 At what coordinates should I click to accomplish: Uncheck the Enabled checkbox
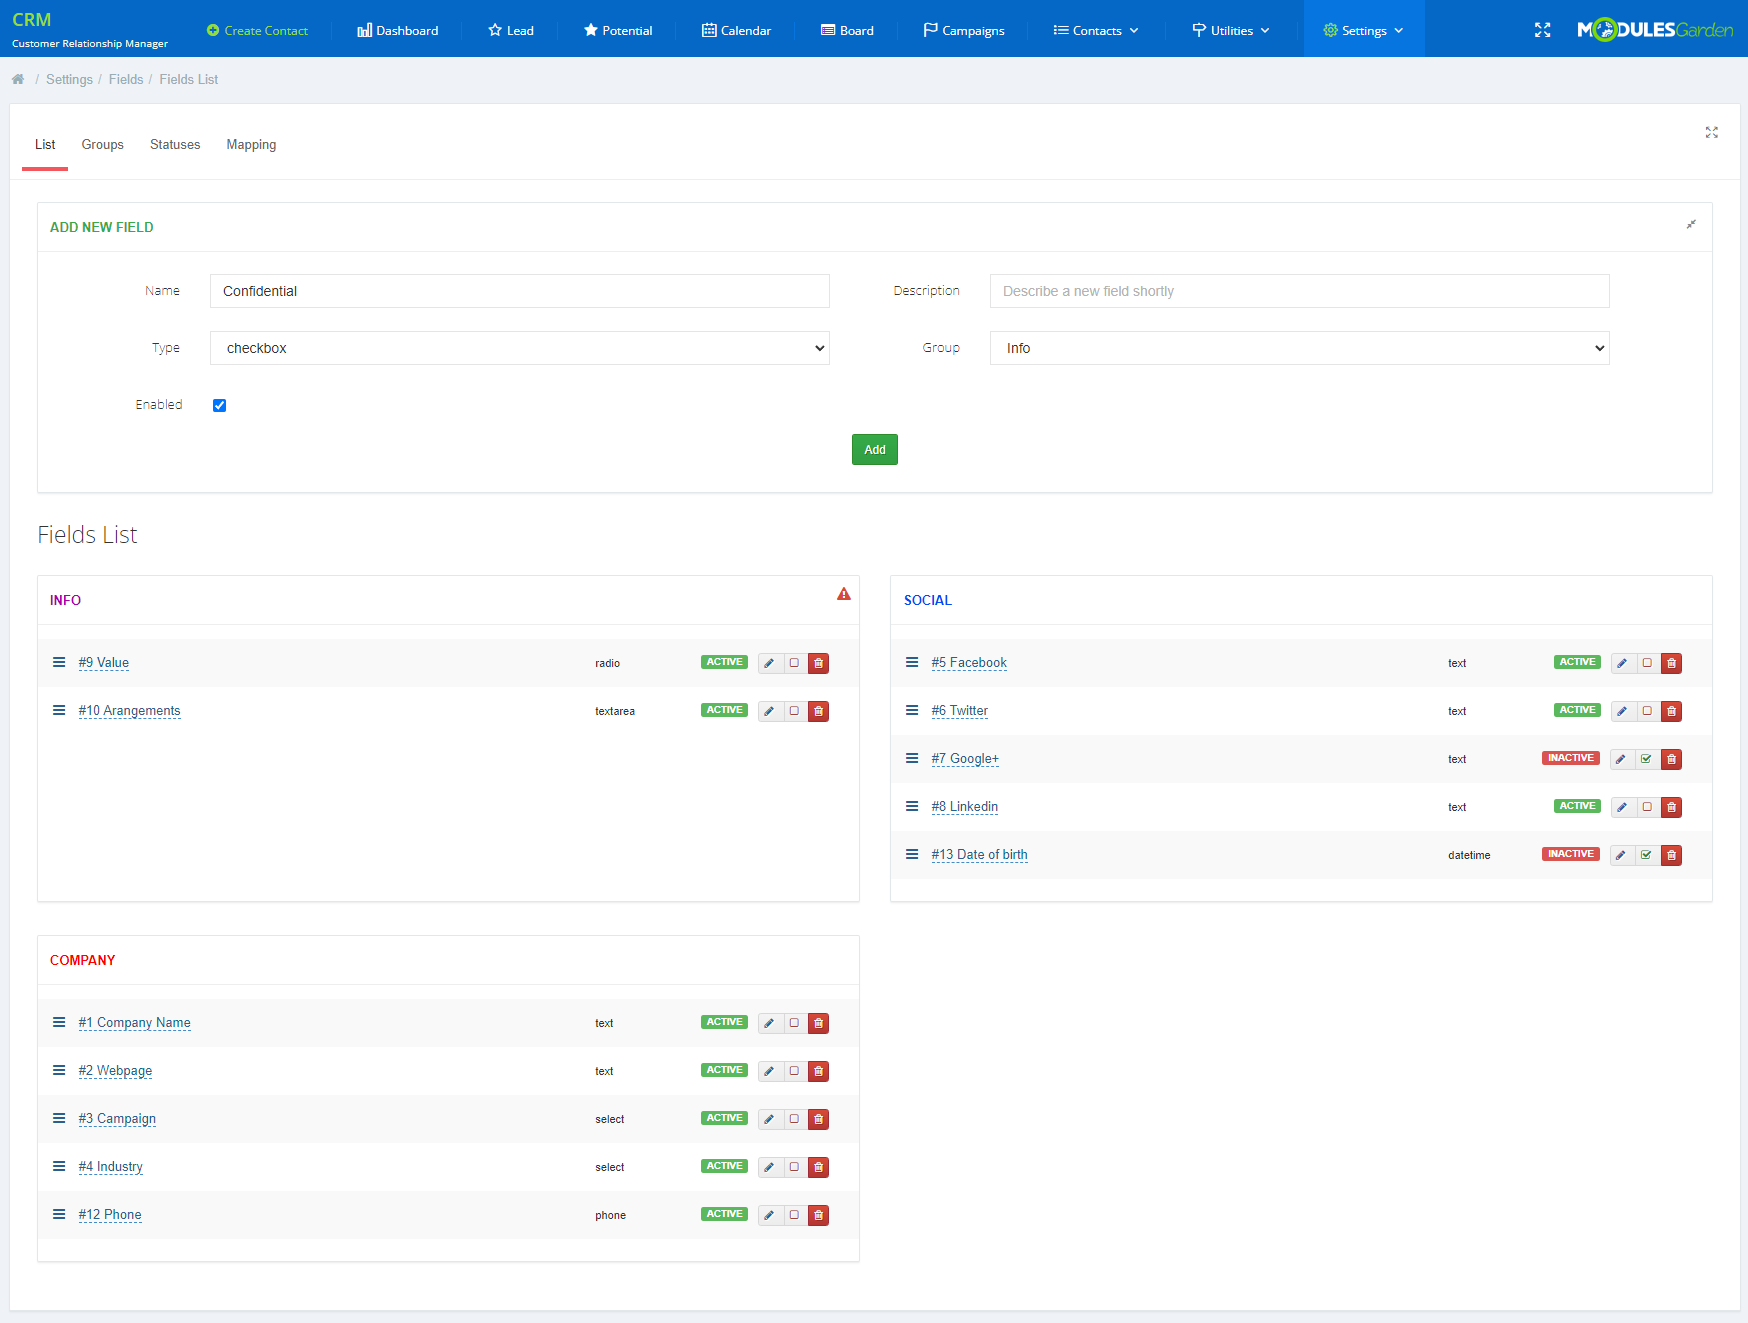click(219, 405)
